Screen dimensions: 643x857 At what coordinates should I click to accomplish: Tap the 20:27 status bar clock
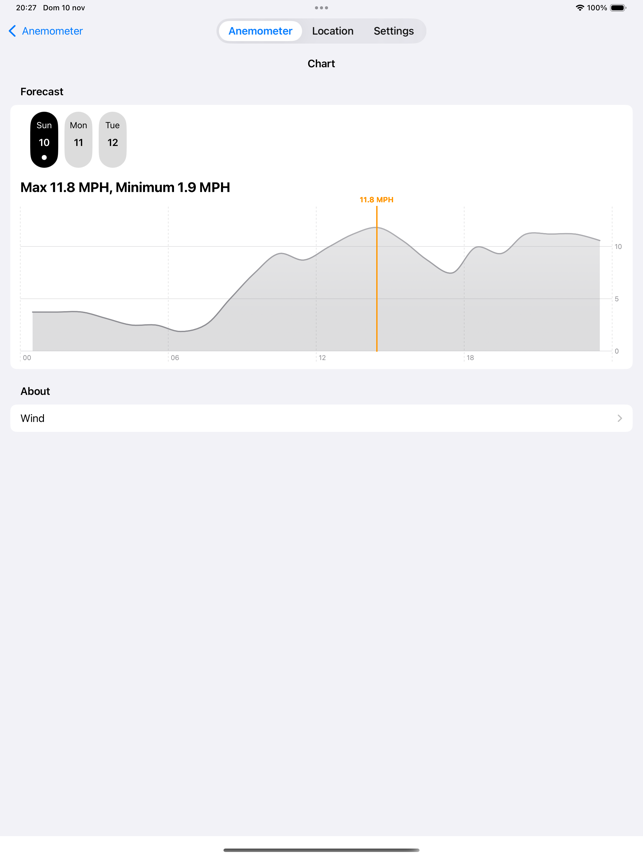pos(26,8)
